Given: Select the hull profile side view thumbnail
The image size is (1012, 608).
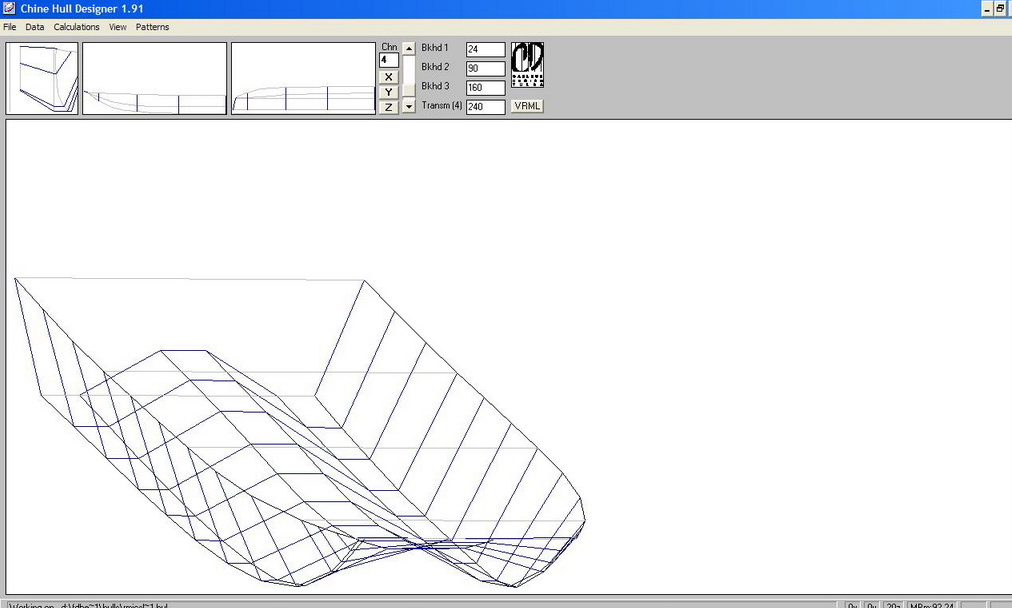Looking at the screenshot, I should point(154,78).
